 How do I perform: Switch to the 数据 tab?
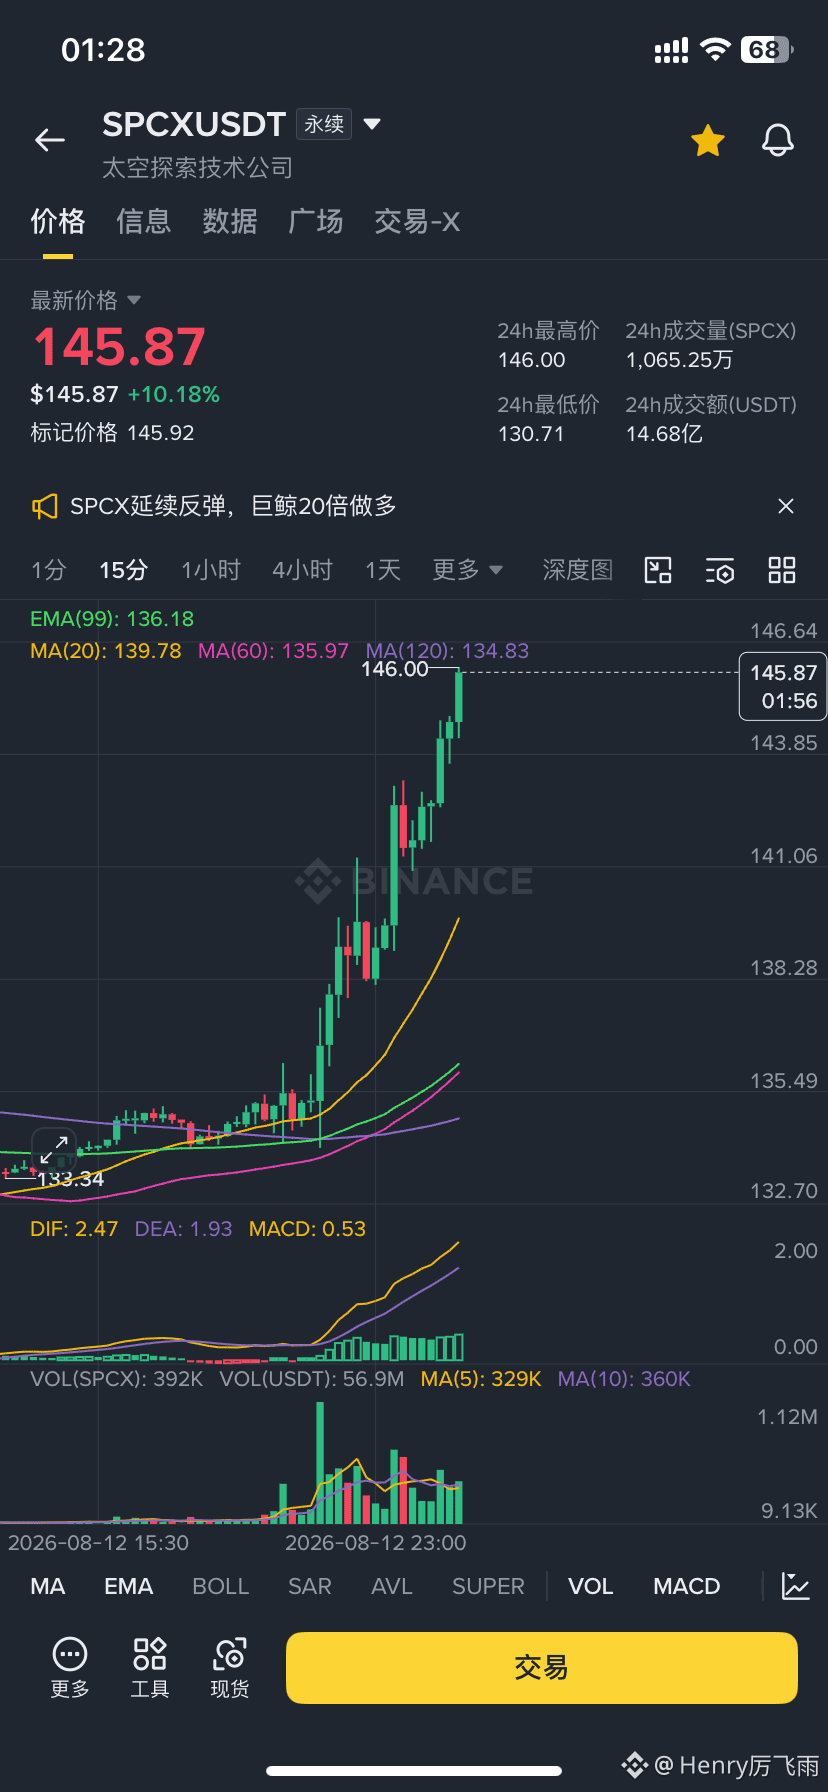tap(230, 221)
